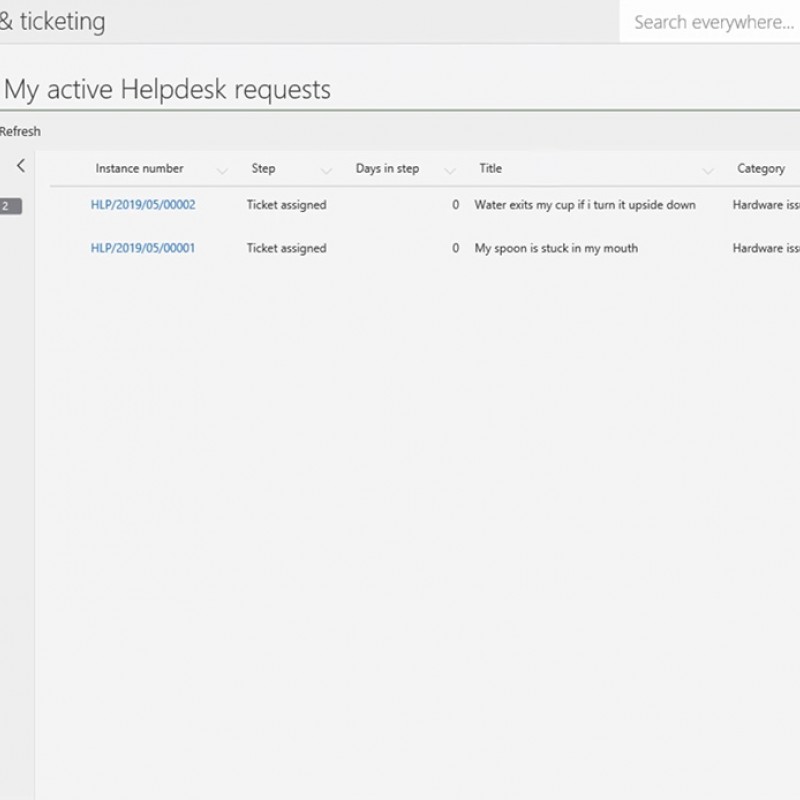
Task: Click Ticket assigned in the 00001 row
Action: 286,248
